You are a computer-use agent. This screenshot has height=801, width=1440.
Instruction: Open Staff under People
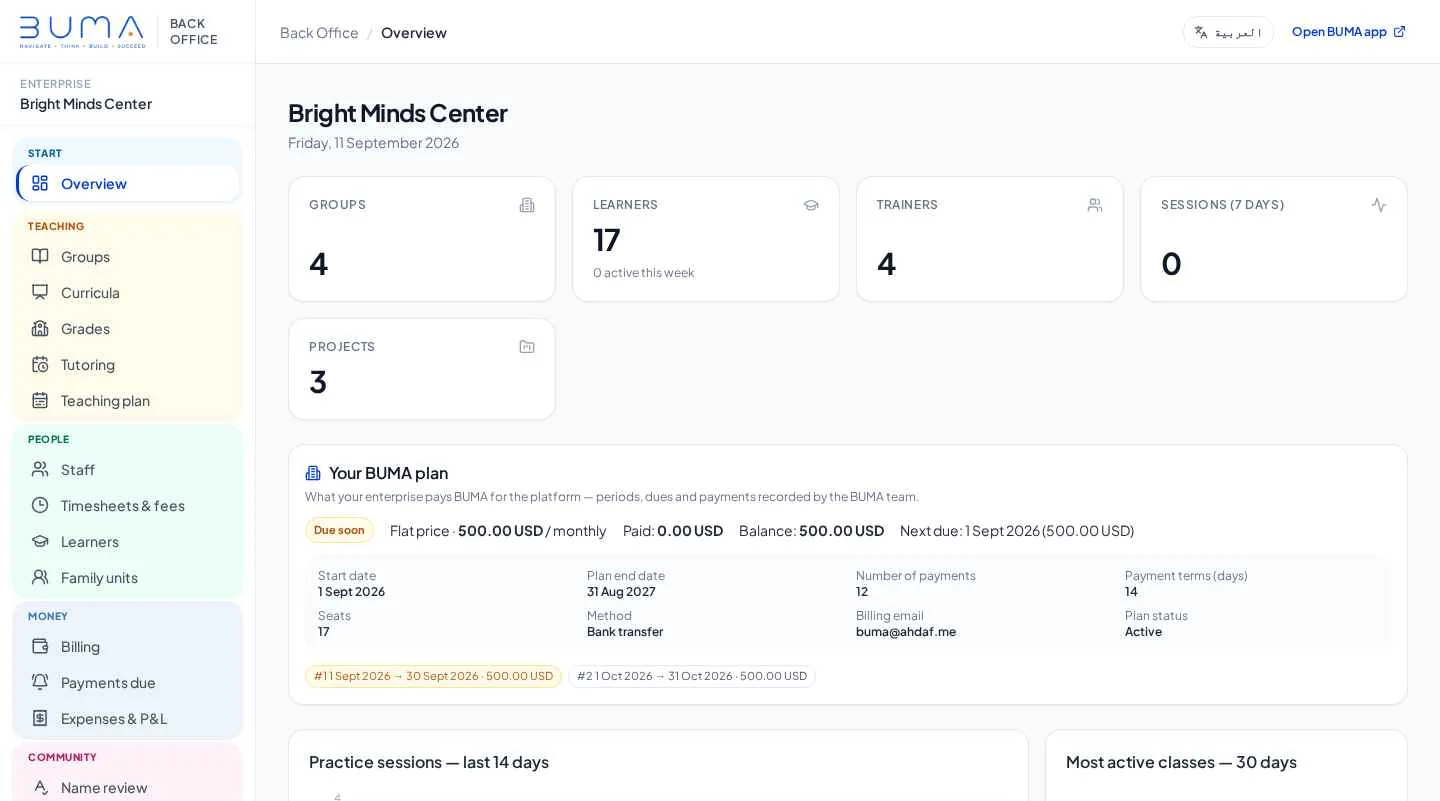pyautogui.click(x=128, y=469)
